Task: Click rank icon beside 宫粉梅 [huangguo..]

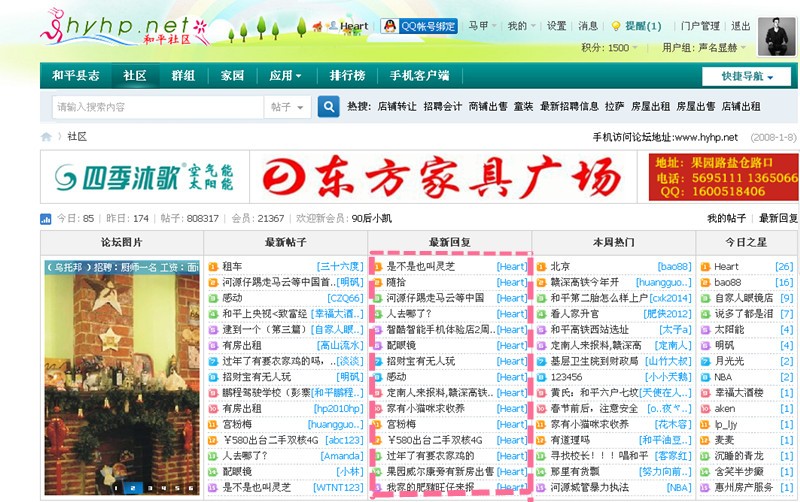Action: 213,424
